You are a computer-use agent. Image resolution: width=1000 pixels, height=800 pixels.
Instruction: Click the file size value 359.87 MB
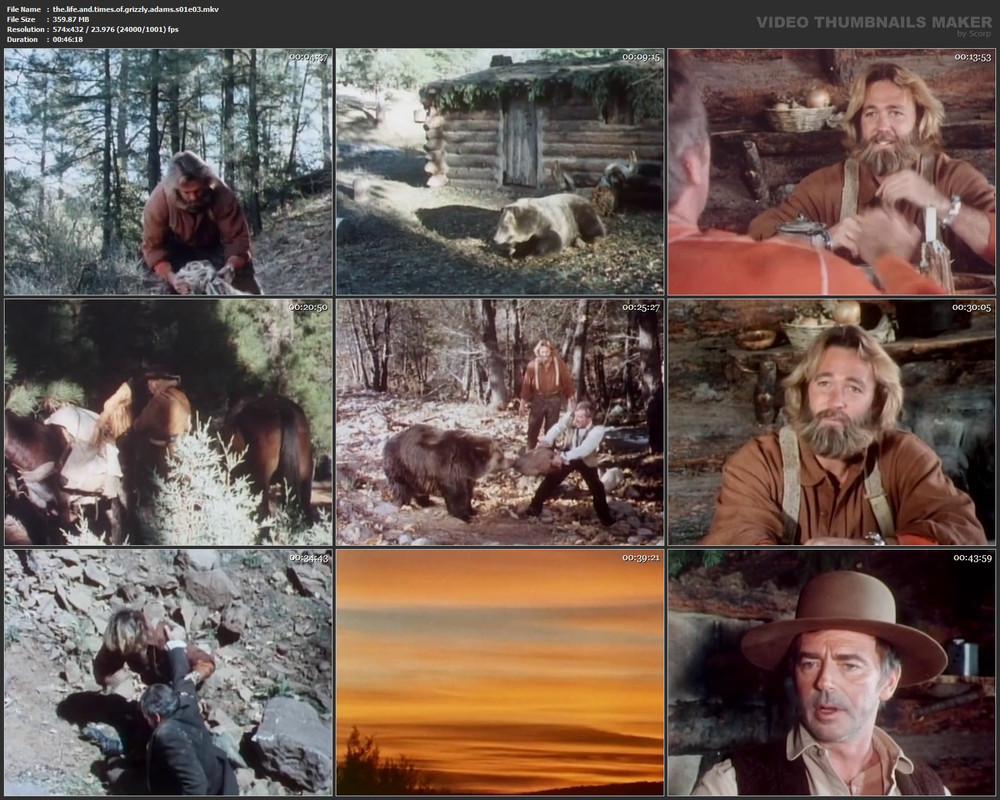pyautogui.click(x=71, y=19)
